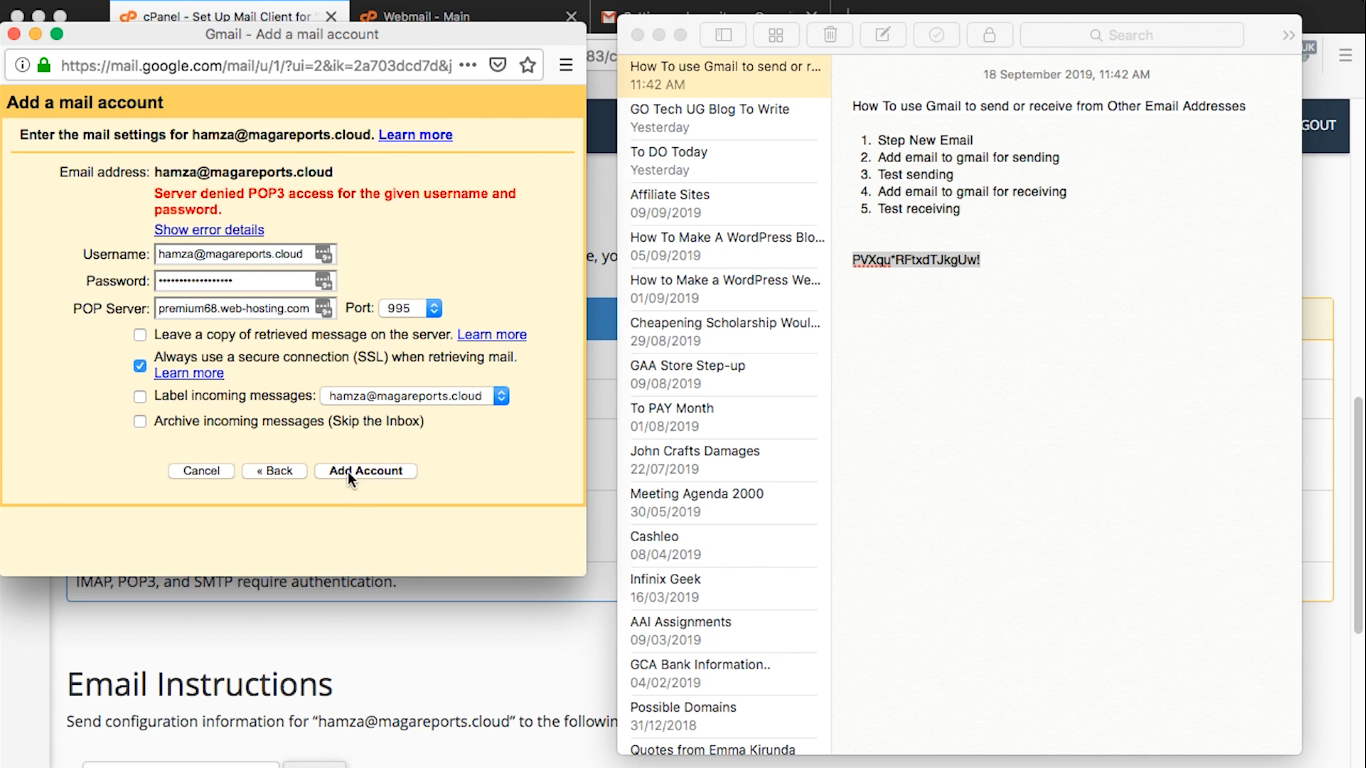Image resolution: width=1366 pixels, height=768 pixels.
Task: Enable Archive incoming messages checkbox
Action: [140, 422]
